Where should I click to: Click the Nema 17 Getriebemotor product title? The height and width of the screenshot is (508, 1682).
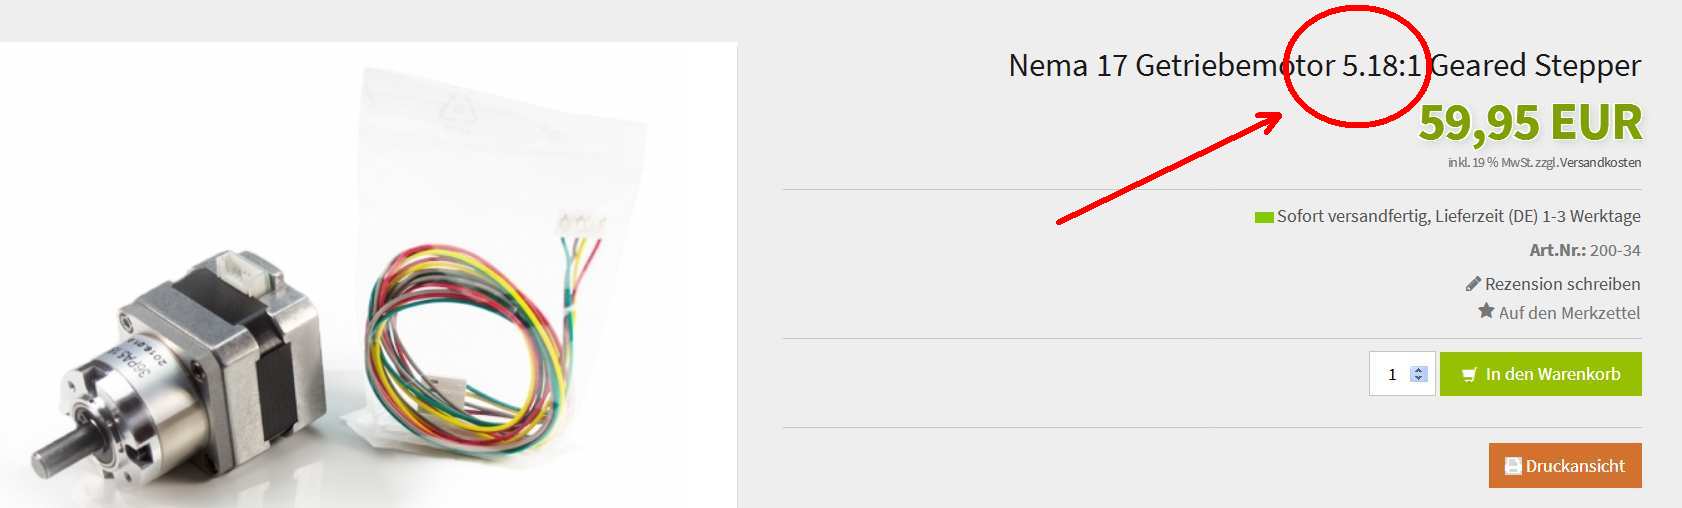(x=1325, y=66)
